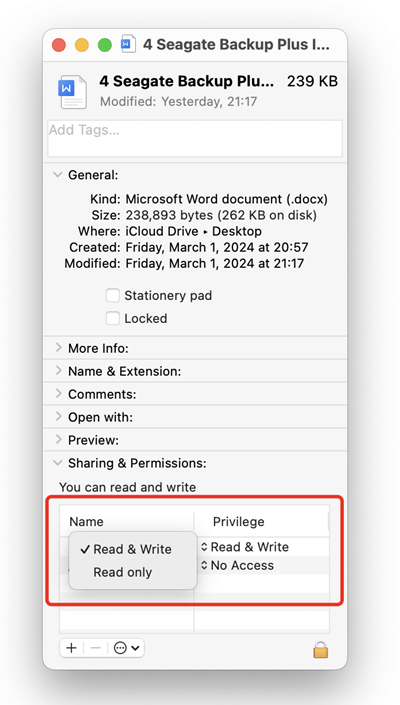Click the Name column header
This screenshot has width=400, height=705.
click(x=86, y=522)
